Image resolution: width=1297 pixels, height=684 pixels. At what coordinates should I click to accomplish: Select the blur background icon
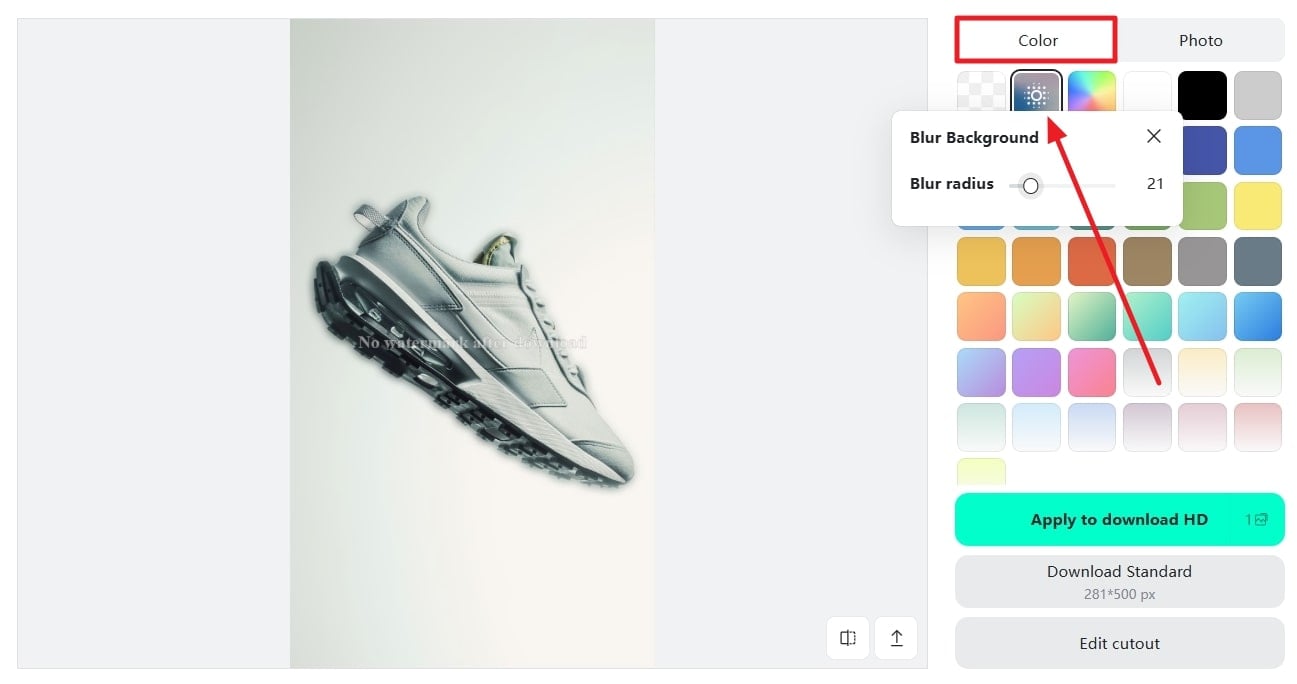click(1036, 95)
